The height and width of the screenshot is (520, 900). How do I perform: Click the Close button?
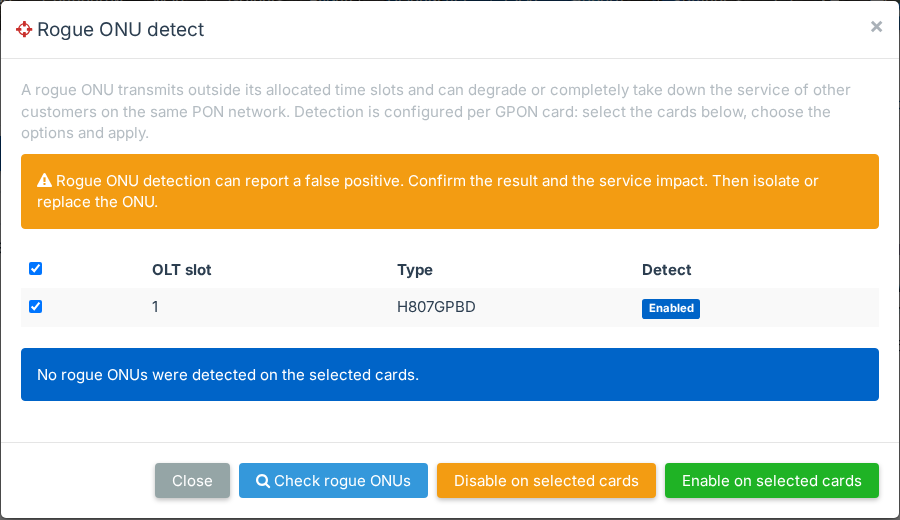192,480
